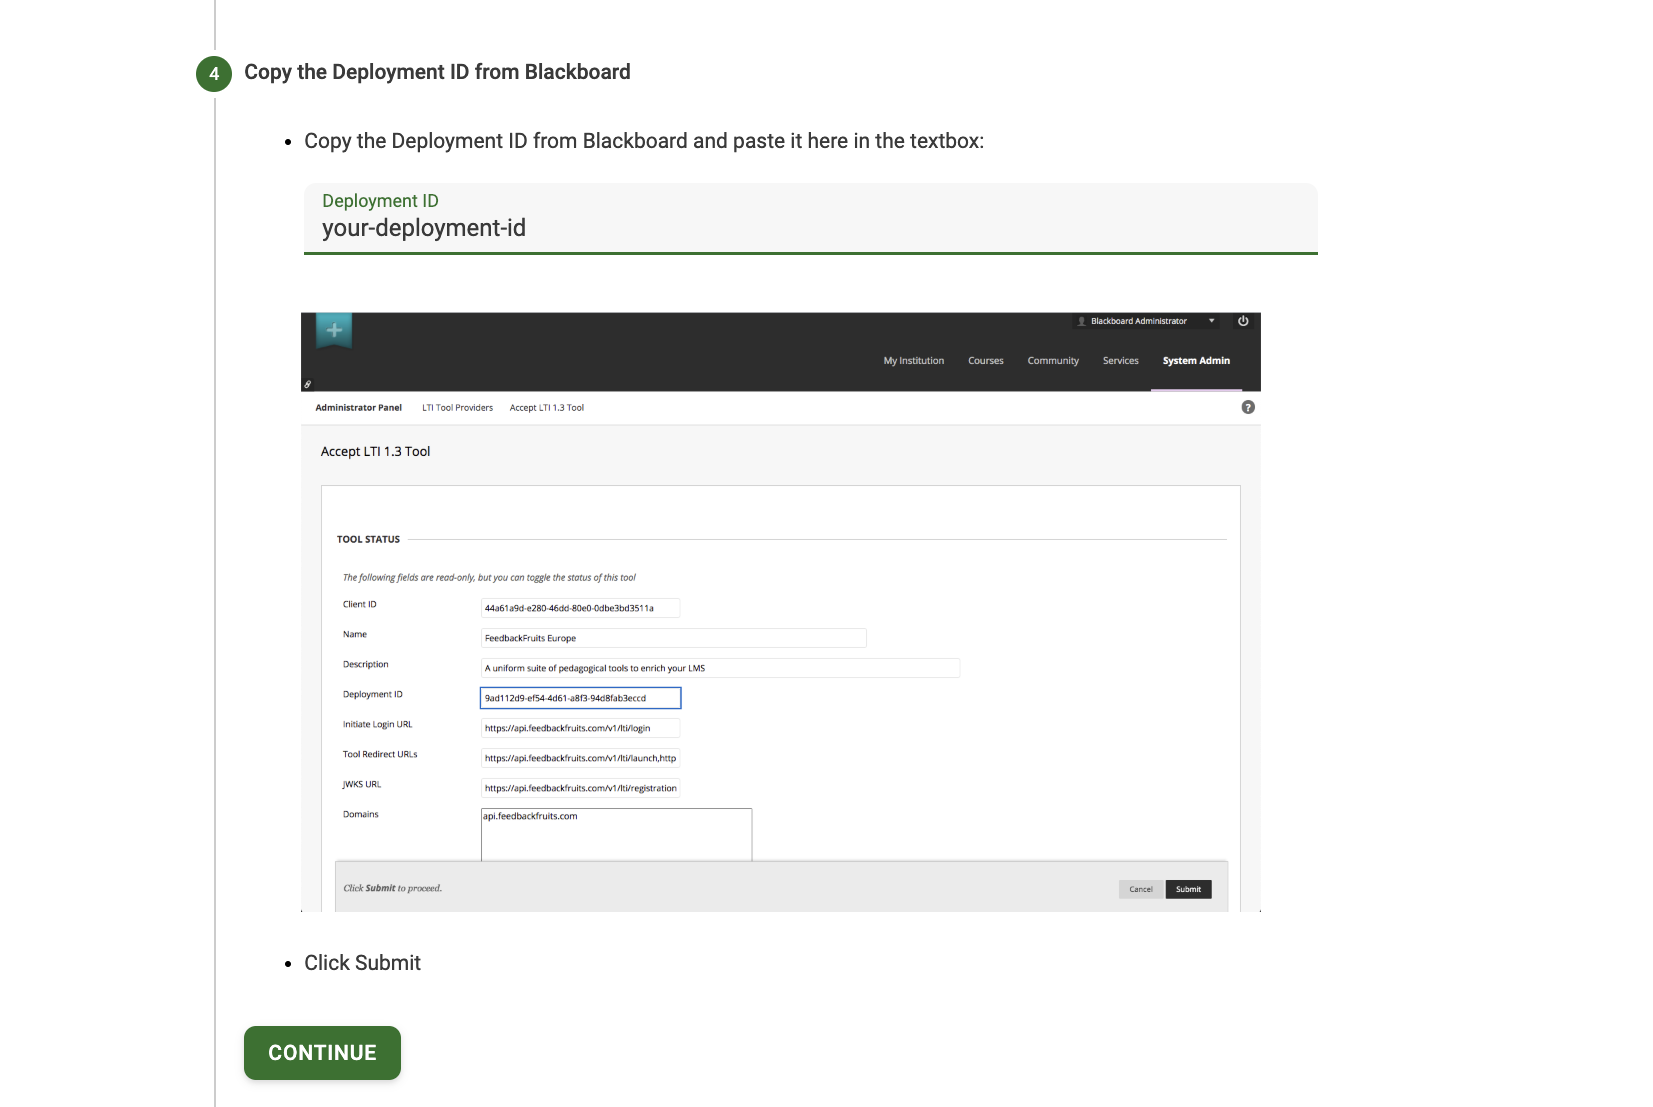Select the My Institution tab in the screenshot
1653x1107 pixels.
pos(913,361)
